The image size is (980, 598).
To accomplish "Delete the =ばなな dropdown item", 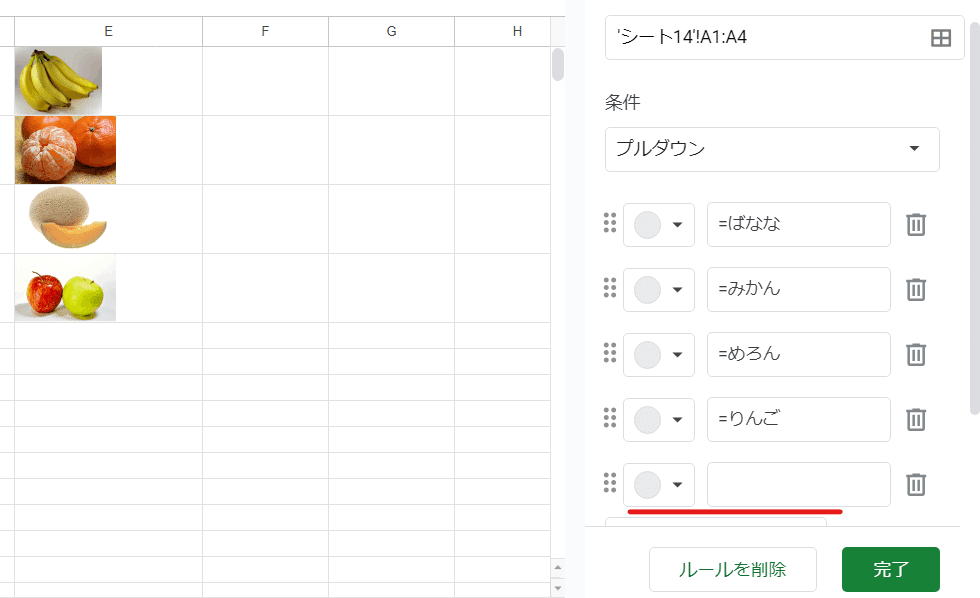I will click(x=916, y=224).
